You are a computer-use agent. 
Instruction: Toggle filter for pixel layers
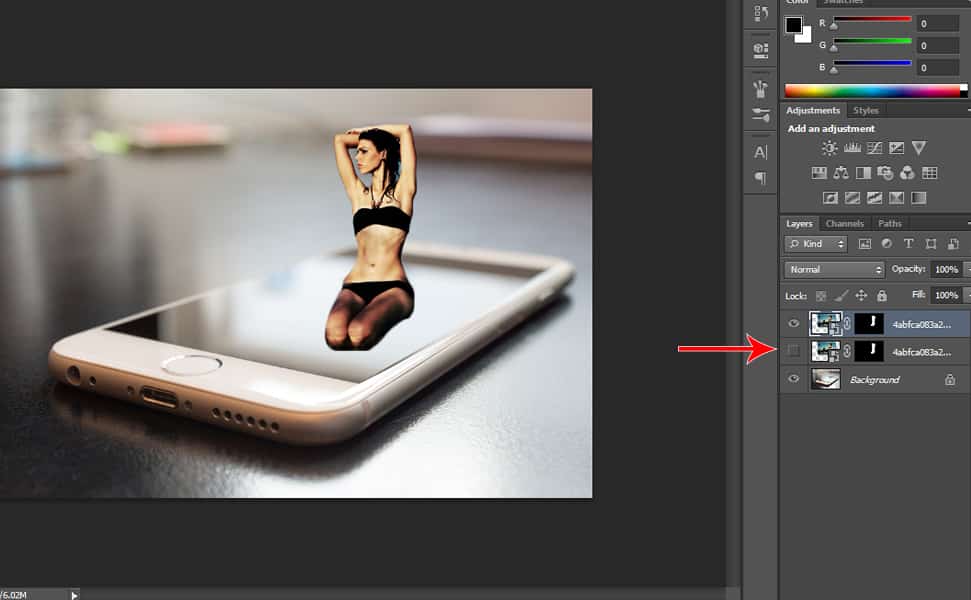[x=864, y=244]
